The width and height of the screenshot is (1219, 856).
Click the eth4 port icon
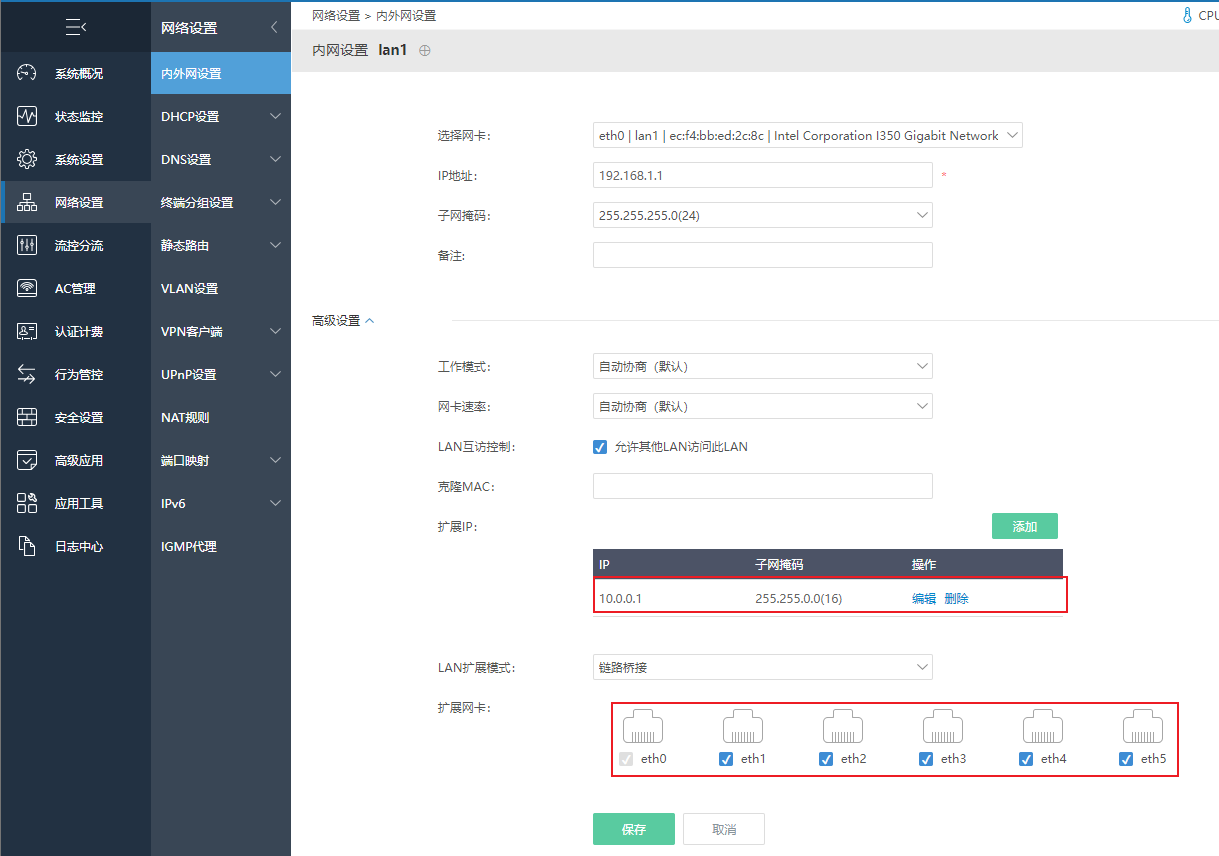coord(1042,726)
